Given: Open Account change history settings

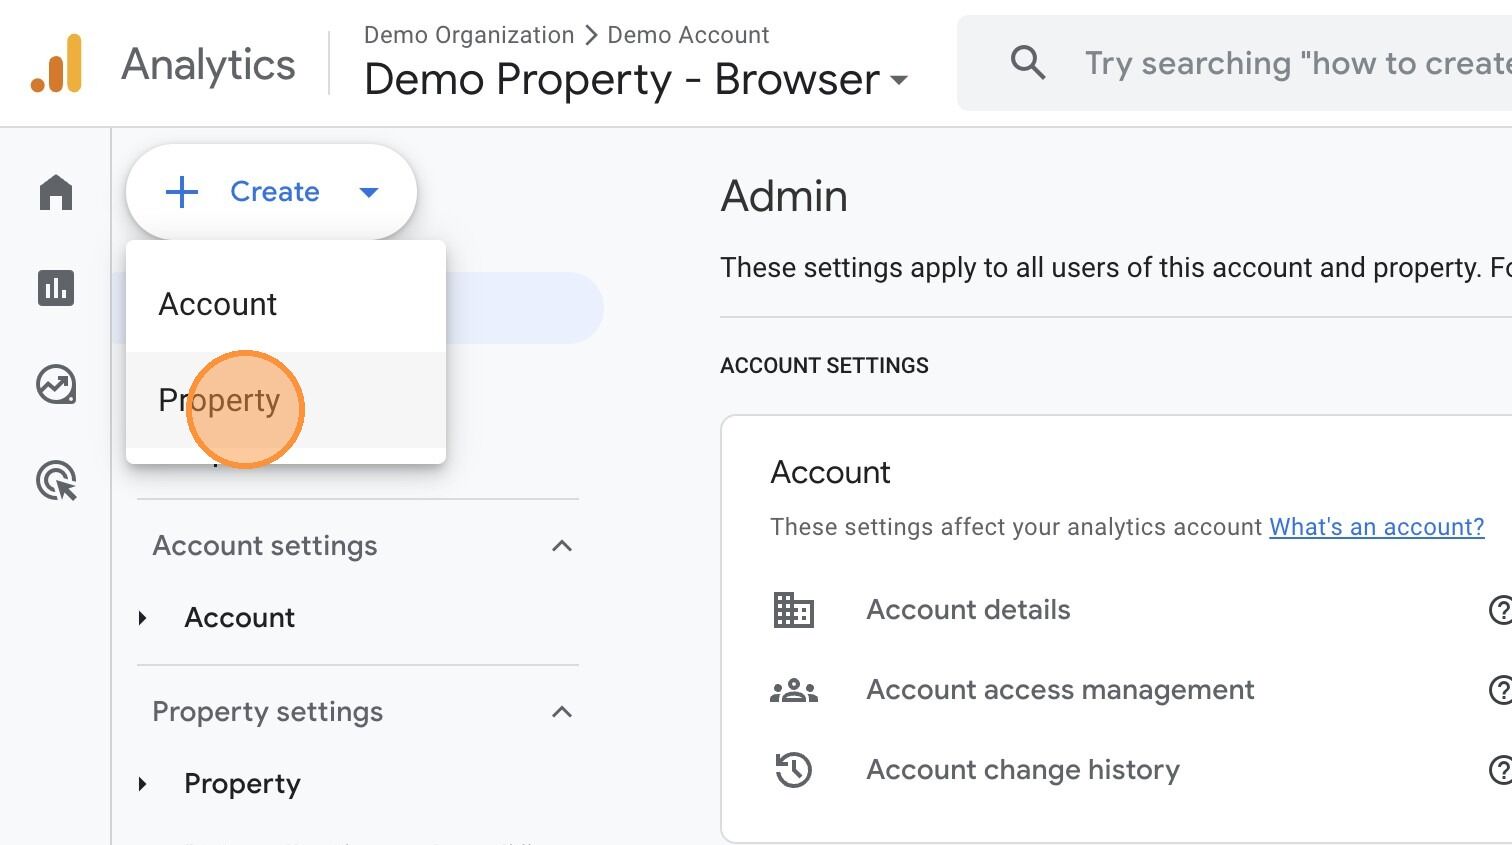Looking at the screenshot, I should [x=1022, y=770].
